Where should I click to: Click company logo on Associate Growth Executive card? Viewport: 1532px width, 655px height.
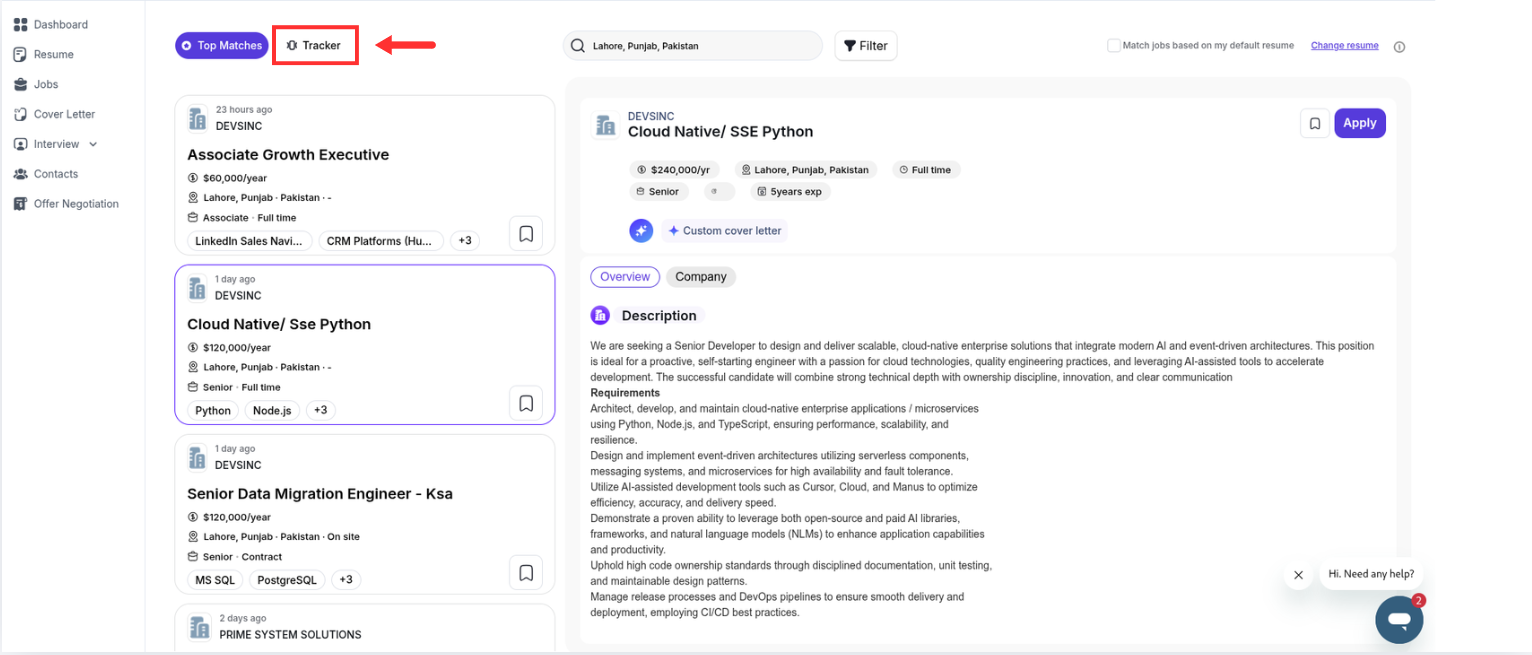click(x=197, y=118)
